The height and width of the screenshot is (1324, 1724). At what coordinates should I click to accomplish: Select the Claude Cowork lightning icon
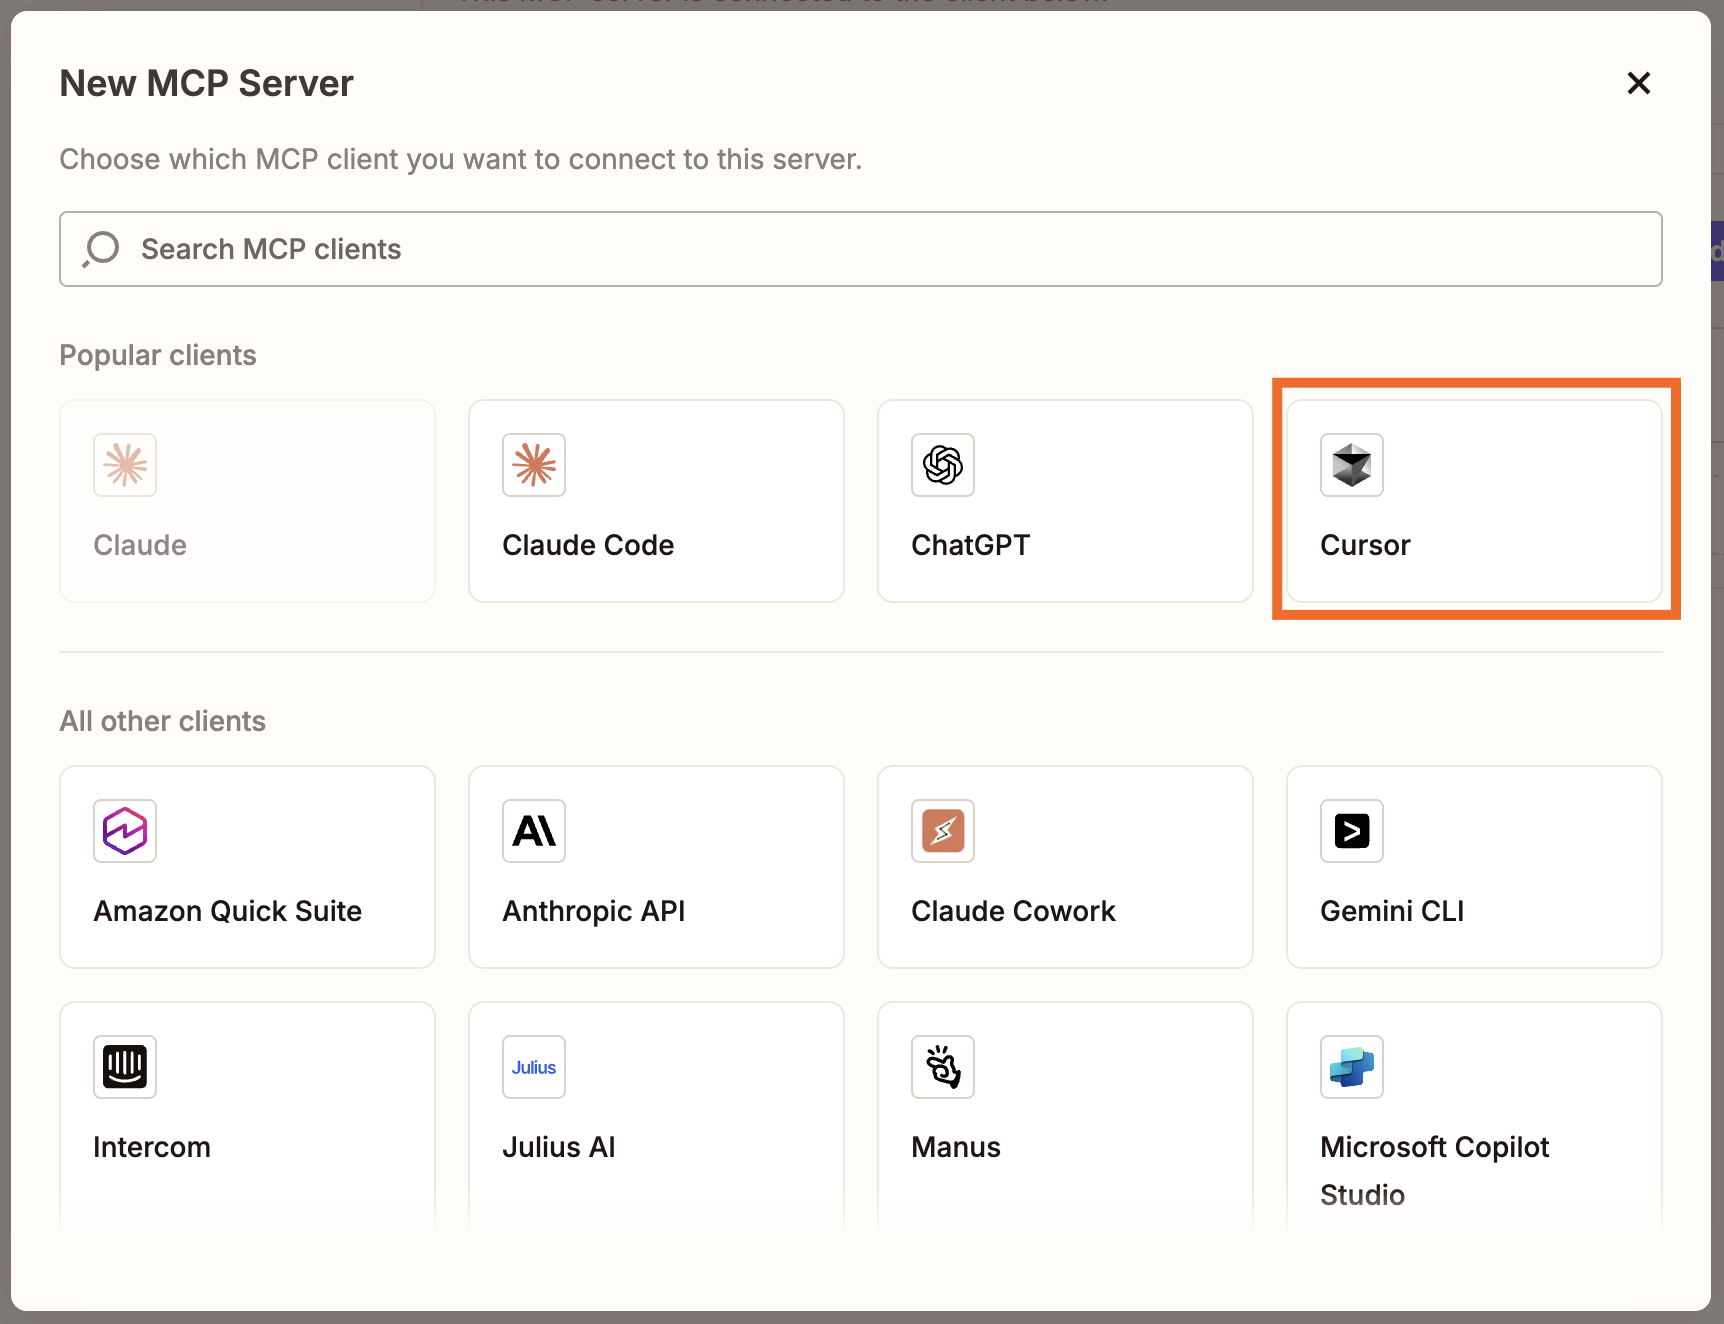click(x=942, y=831)
